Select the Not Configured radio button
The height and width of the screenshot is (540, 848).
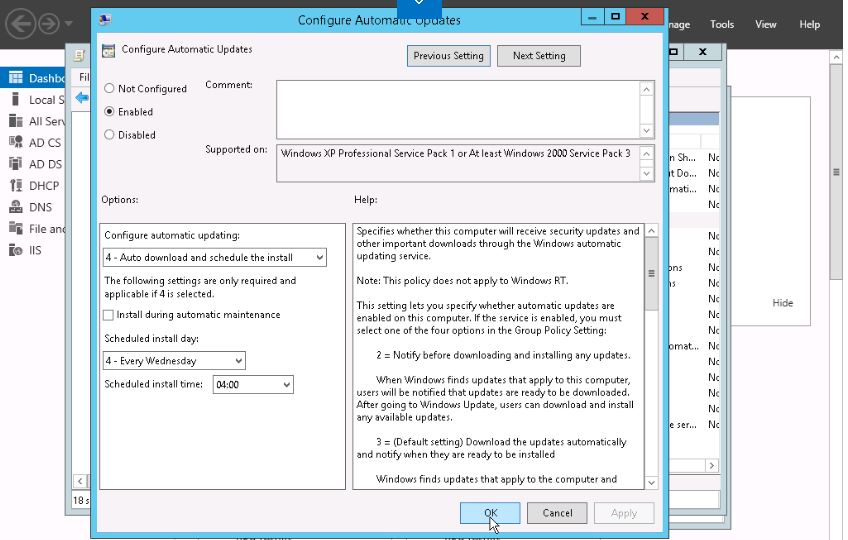point(109,88)
